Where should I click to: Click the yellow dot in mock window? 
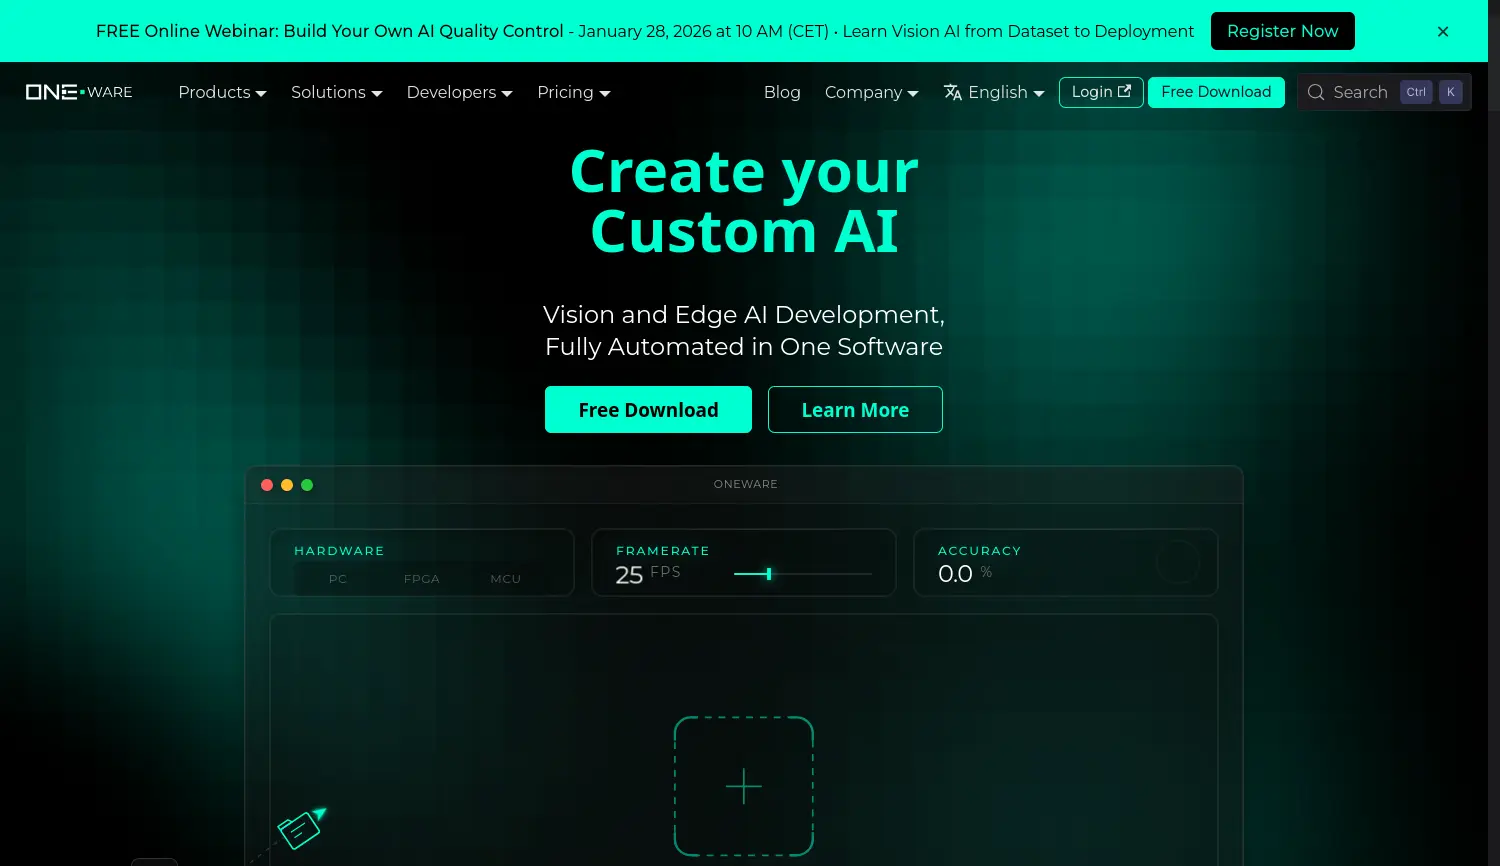[287, 485]
